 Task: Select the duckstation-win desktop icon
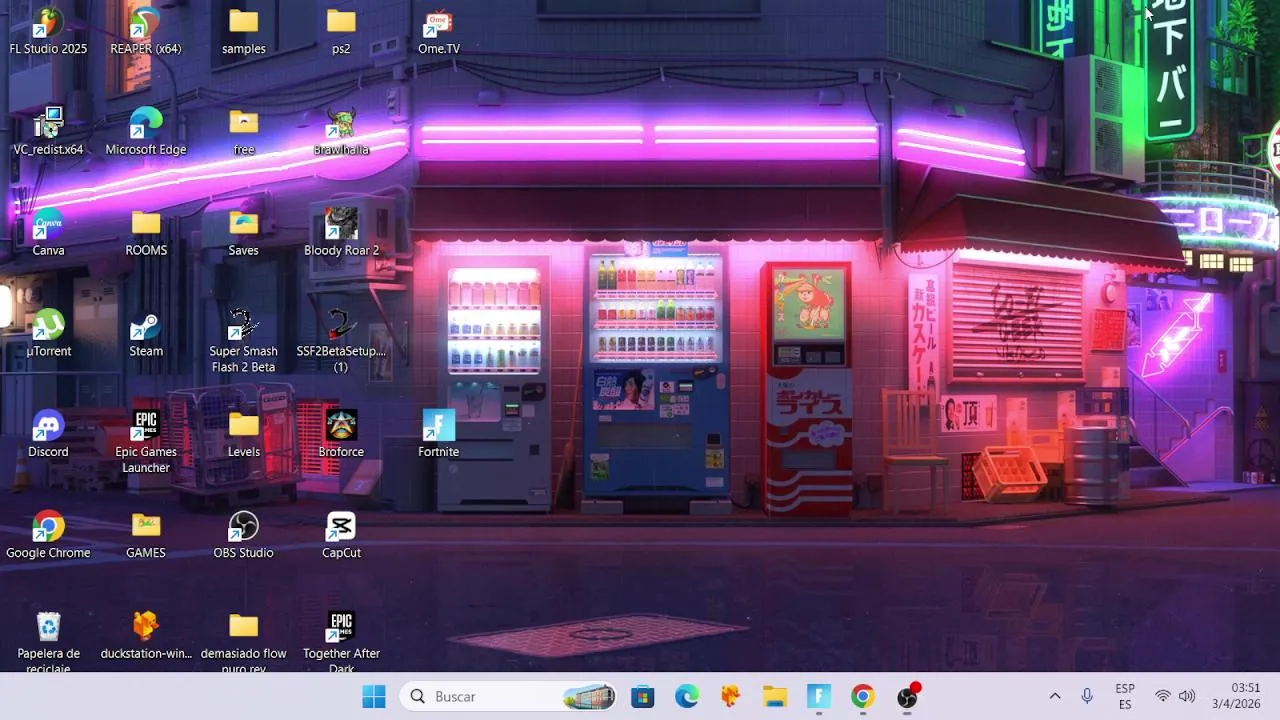click(146, 636)
